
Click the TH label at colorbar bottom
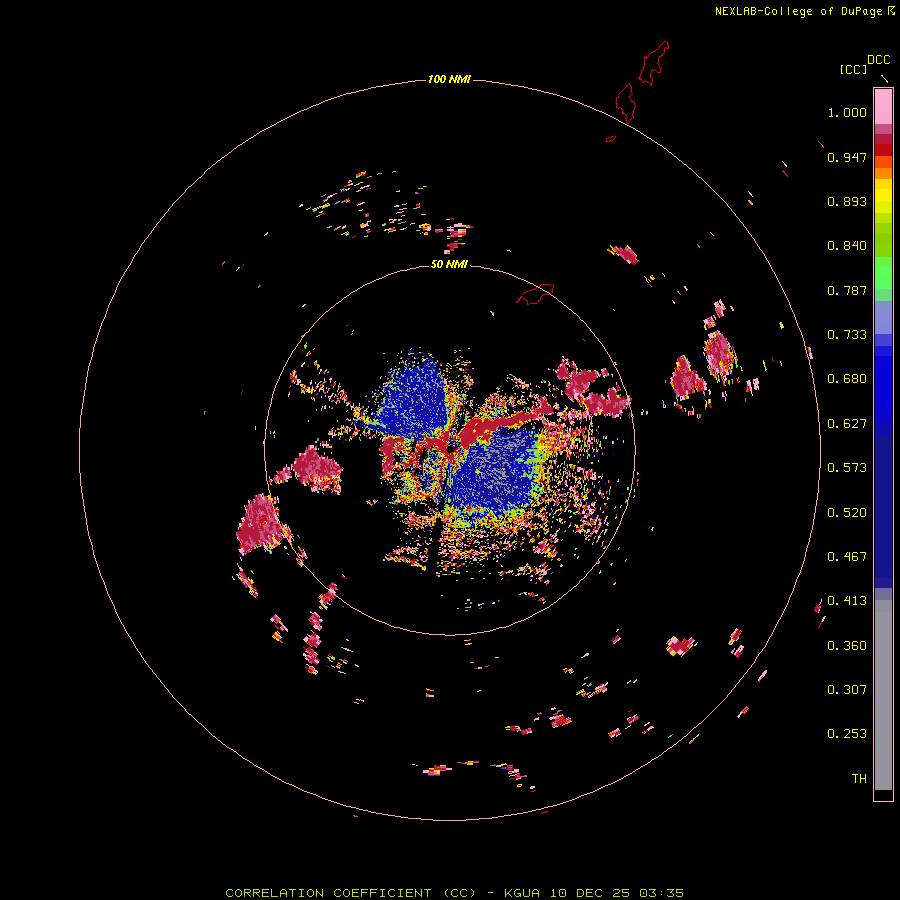pos(859,779)
